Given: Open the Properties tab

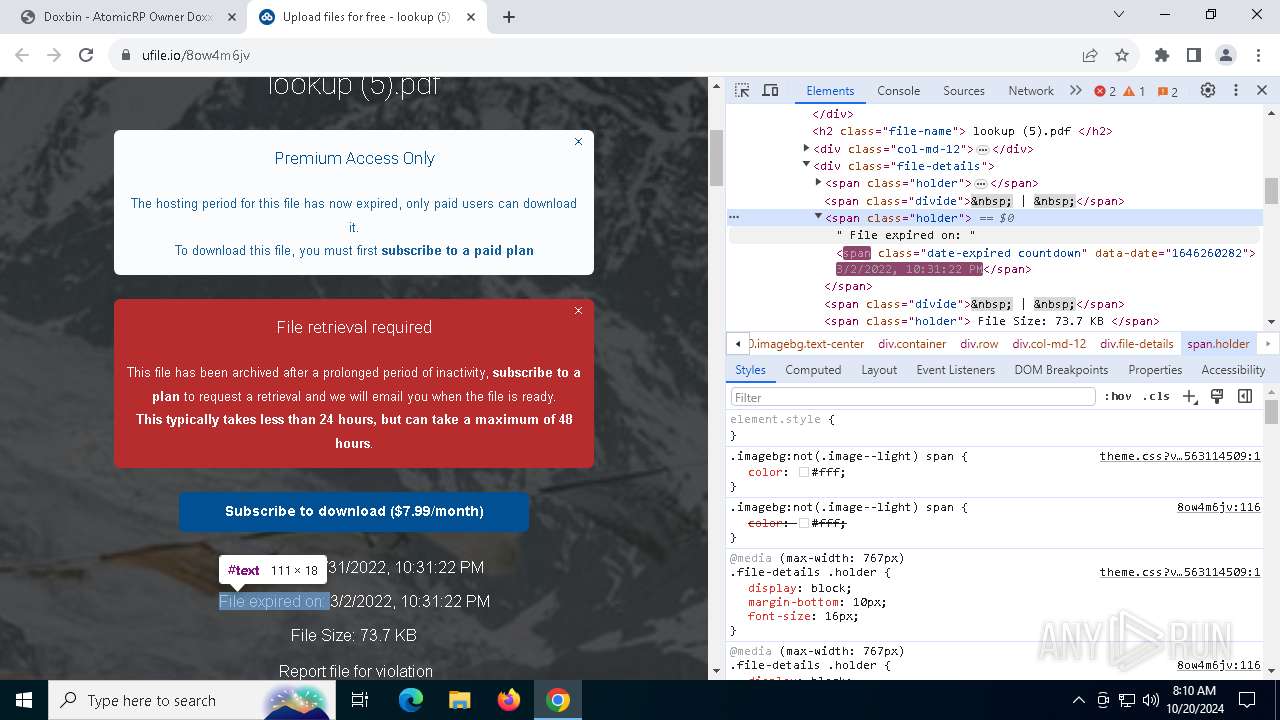Looking at the screenshot, I should coord(1155,370).
